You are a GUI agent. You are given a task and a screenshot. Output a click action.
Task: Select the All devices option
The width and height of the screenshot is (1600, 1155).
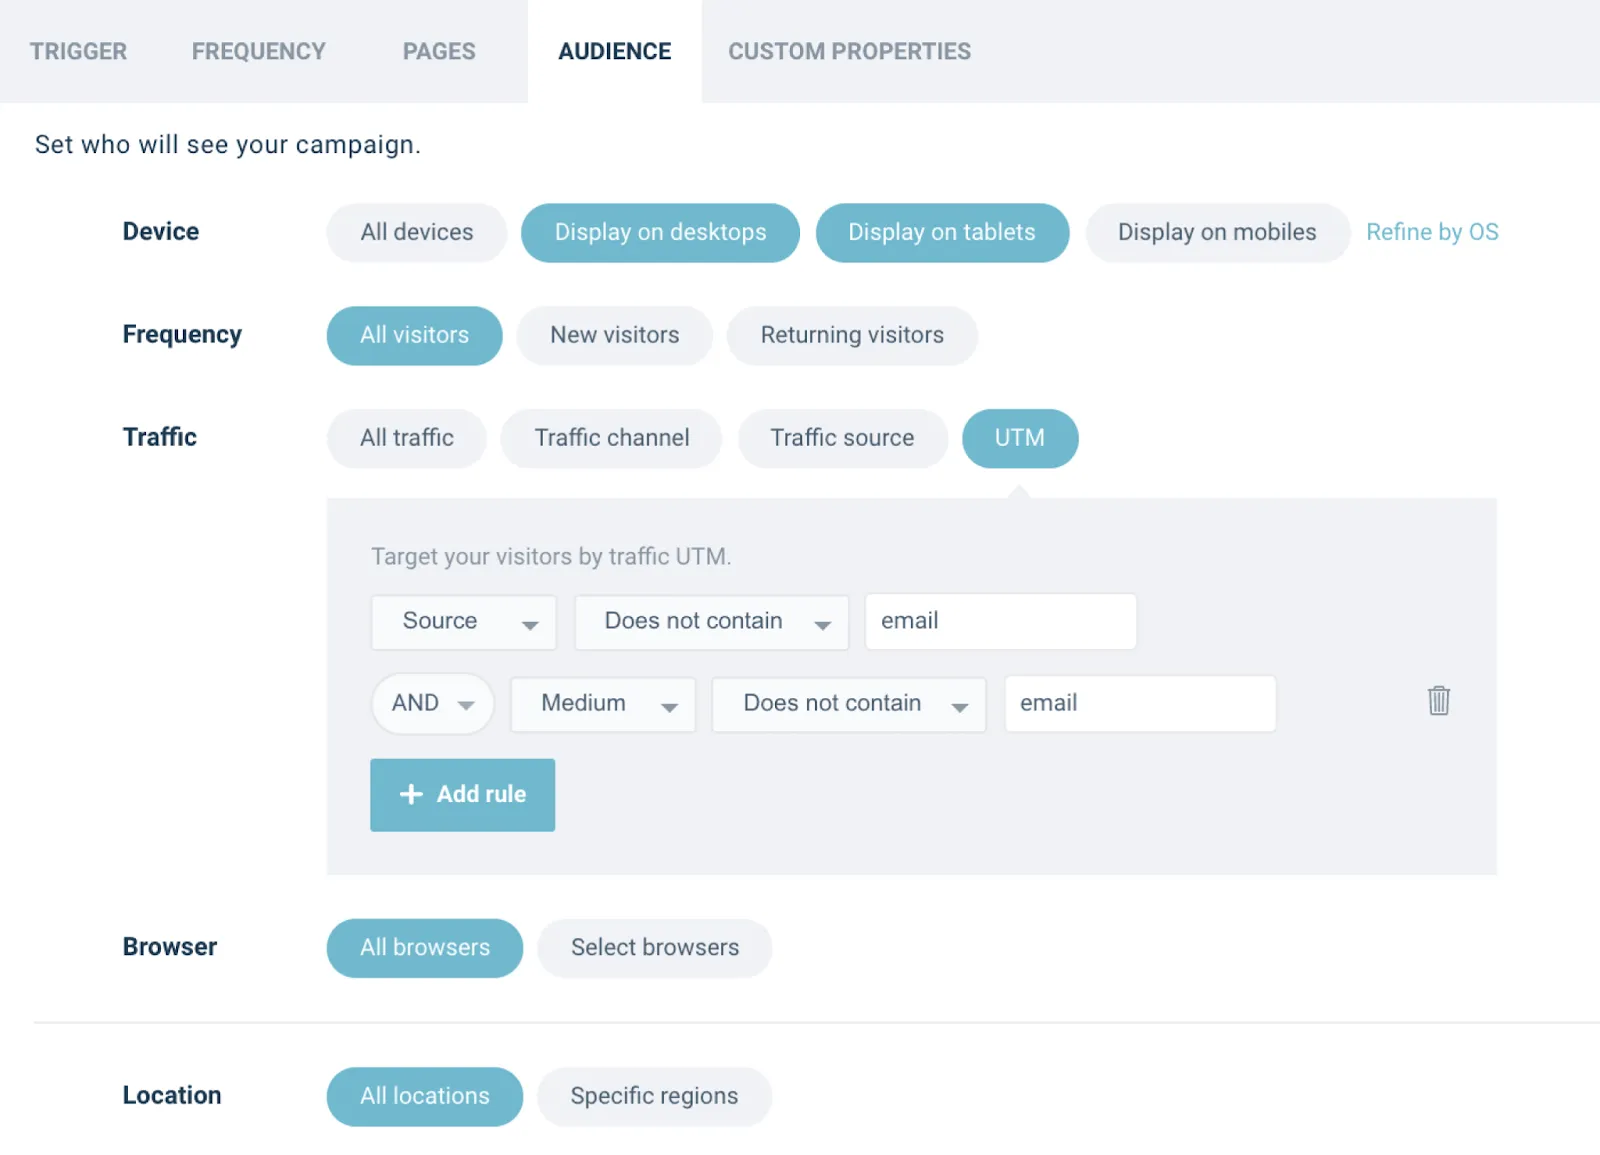pyautogui.click(x=416, y=233)
